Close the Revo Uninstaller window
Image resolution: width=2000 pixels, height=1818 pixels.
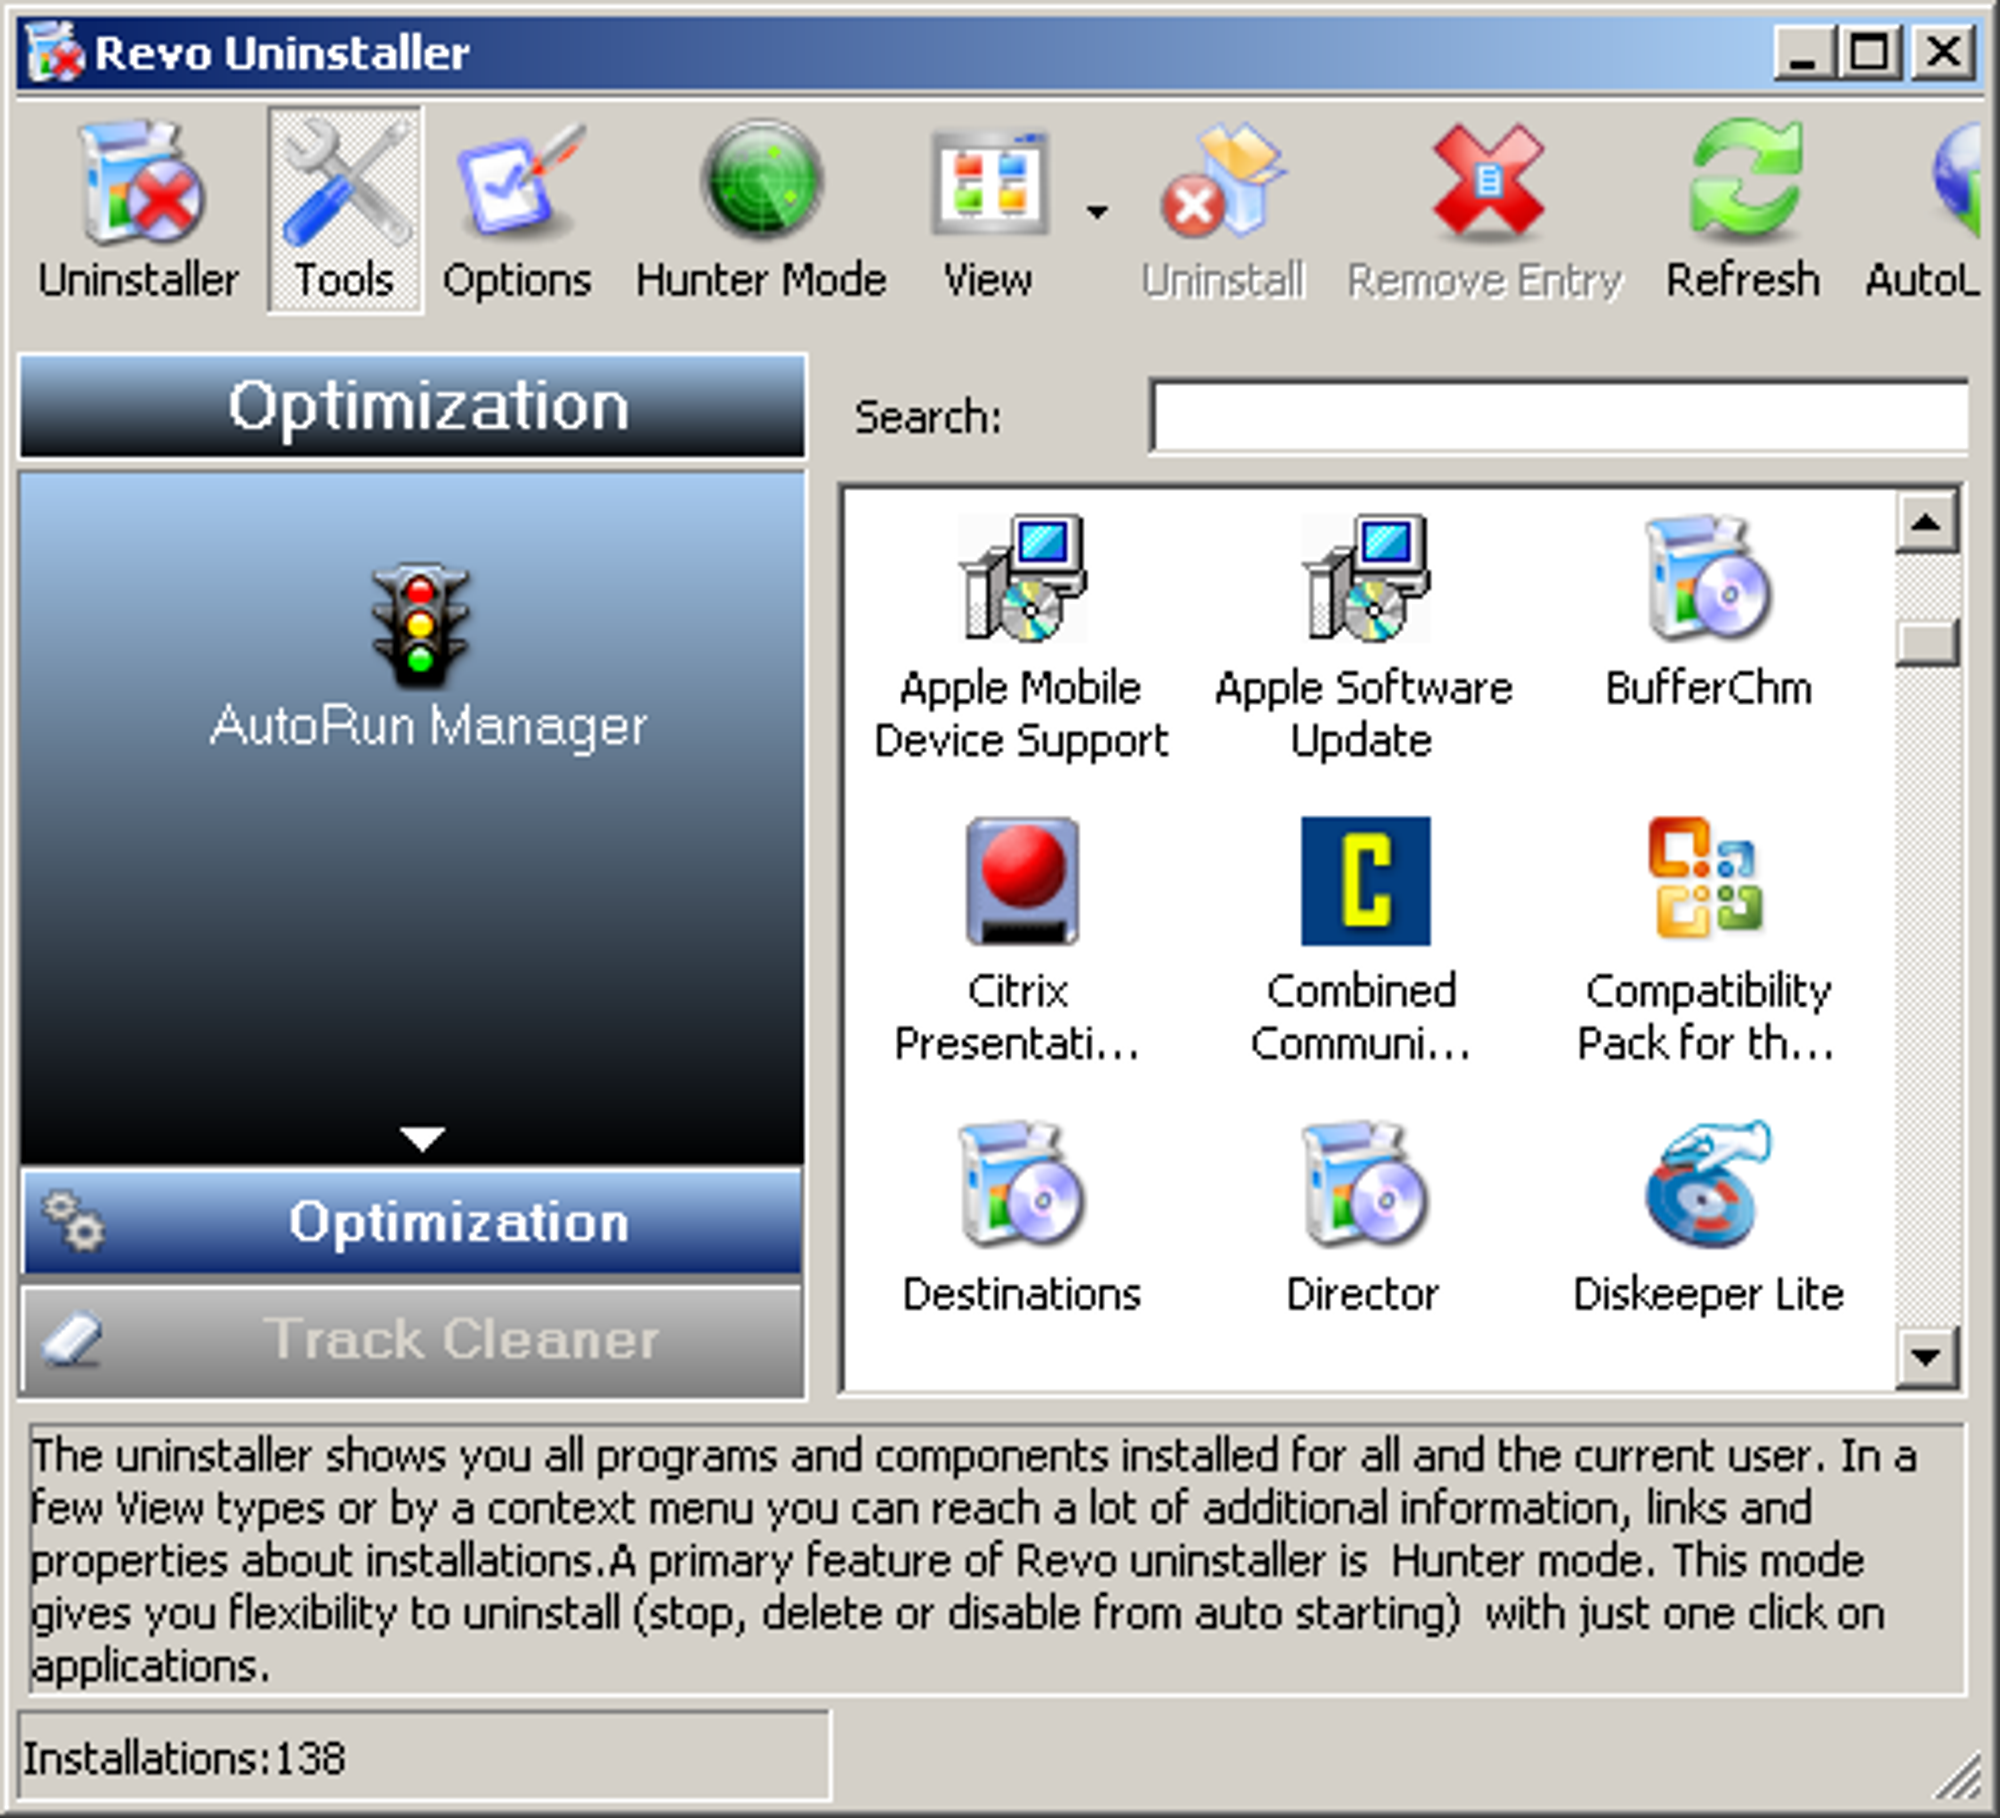point(1943,52)
